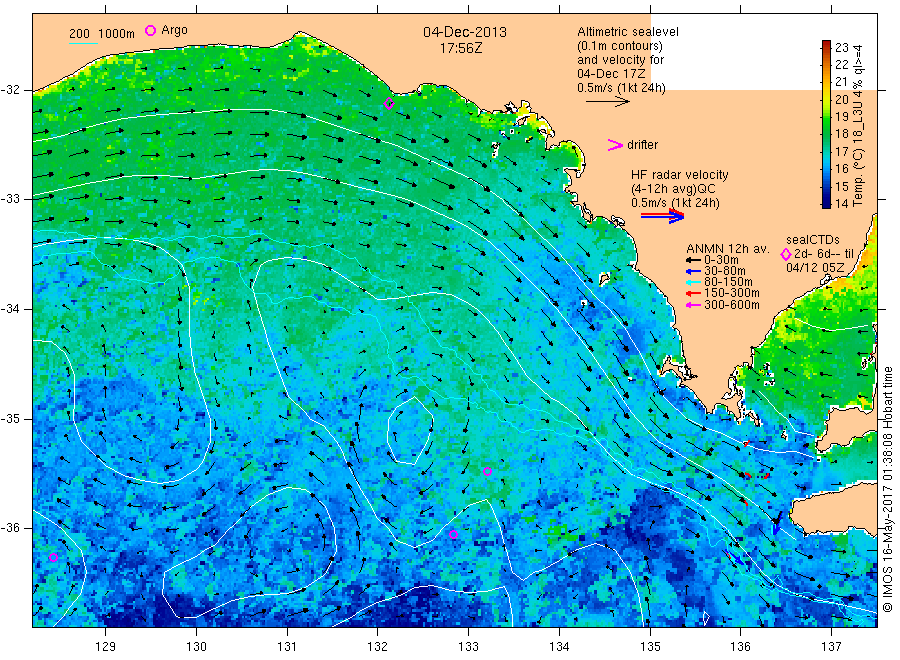The height and width of the screenshot is (660, 900).
Task: Click the longitude label 135
Action: (x=650, y=647)
